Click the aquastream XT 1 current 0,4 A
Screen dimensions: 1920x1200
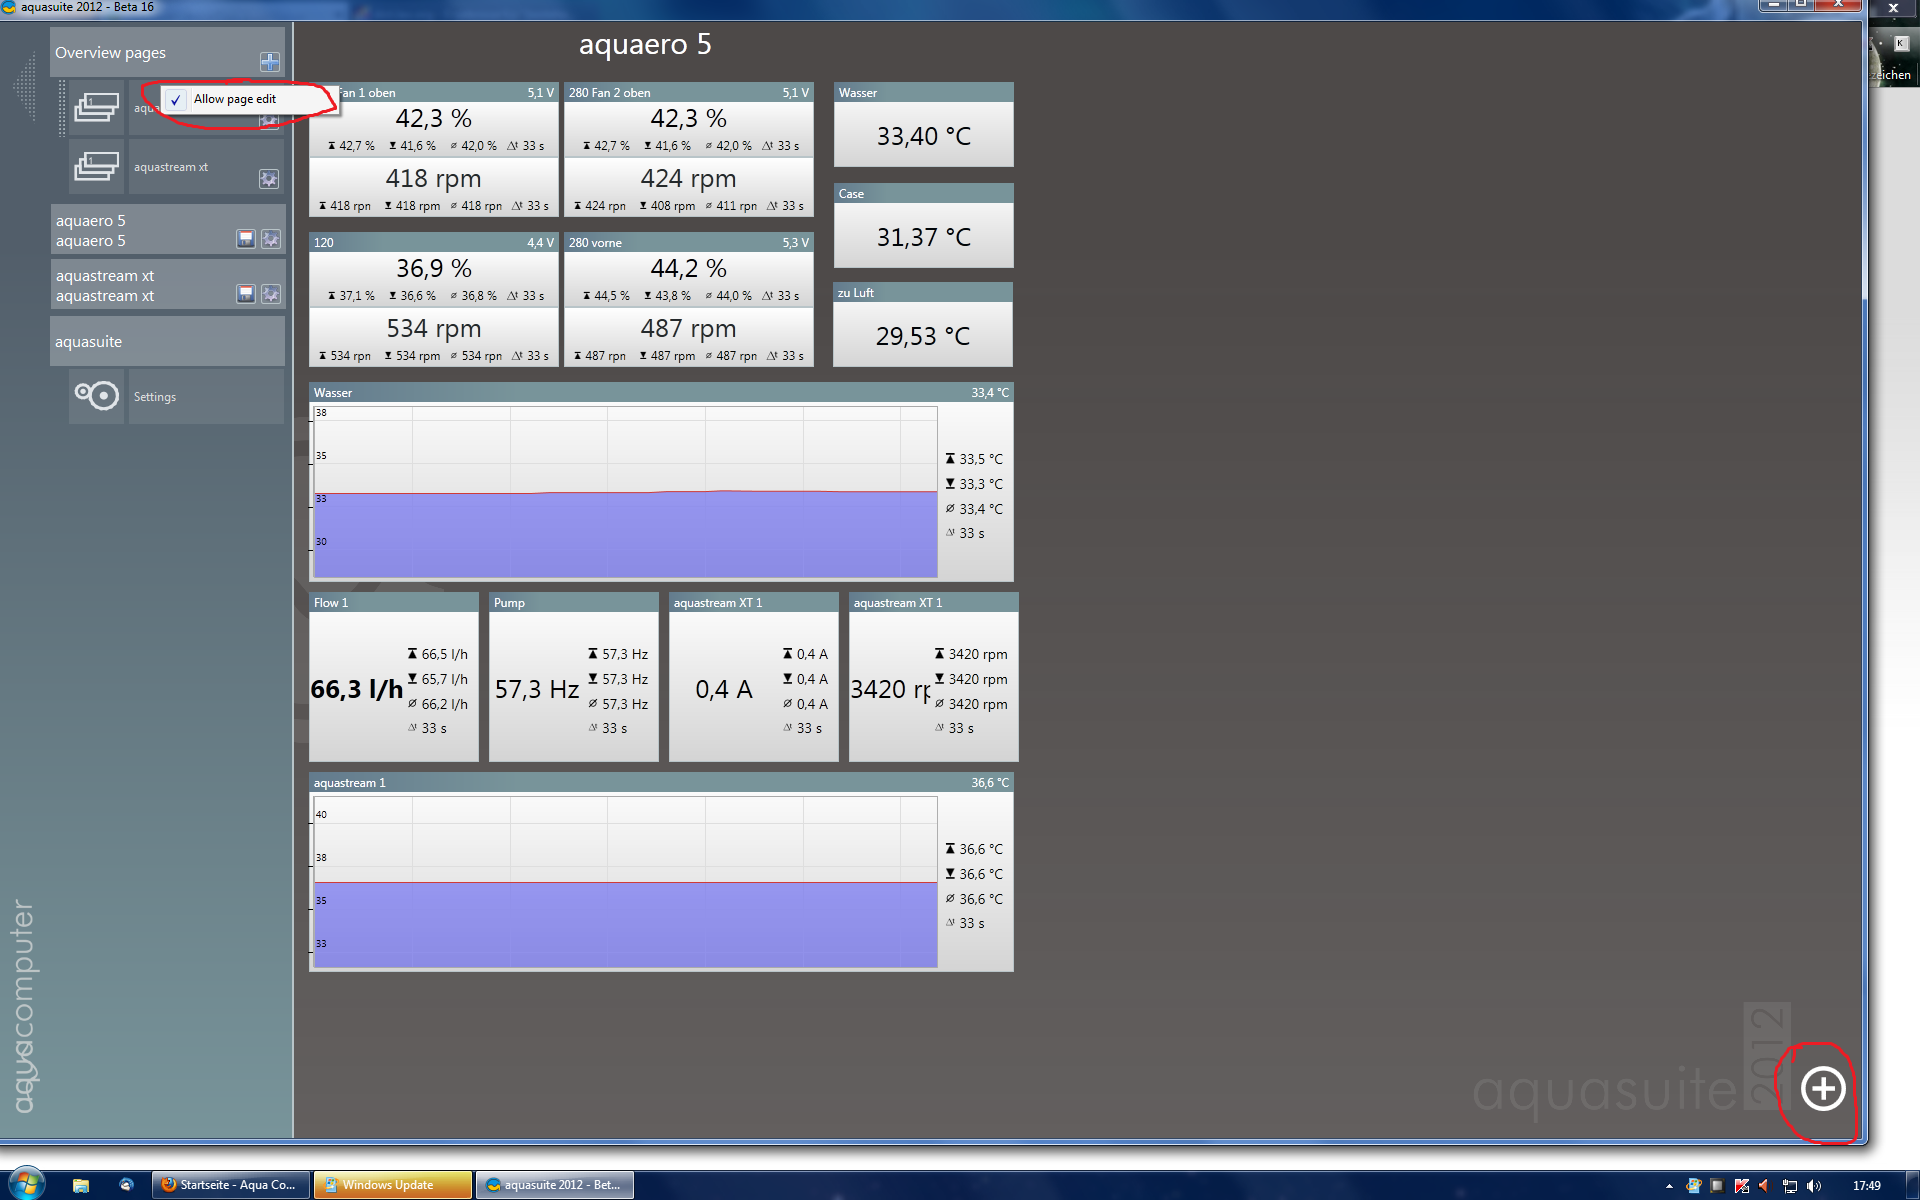(x=724, y=689)
